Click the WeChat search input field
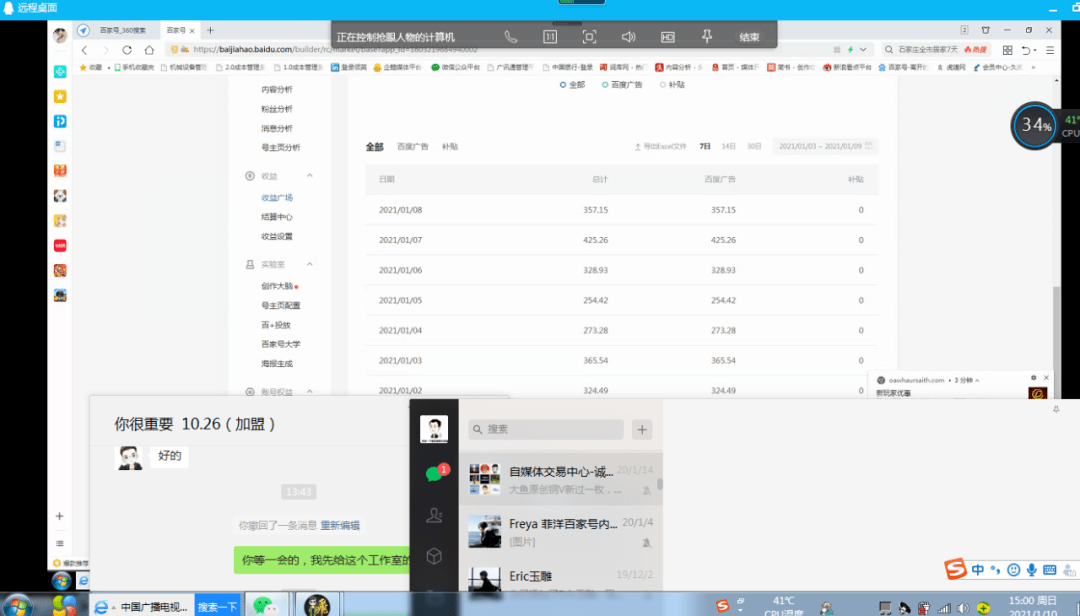 [545, 428]
